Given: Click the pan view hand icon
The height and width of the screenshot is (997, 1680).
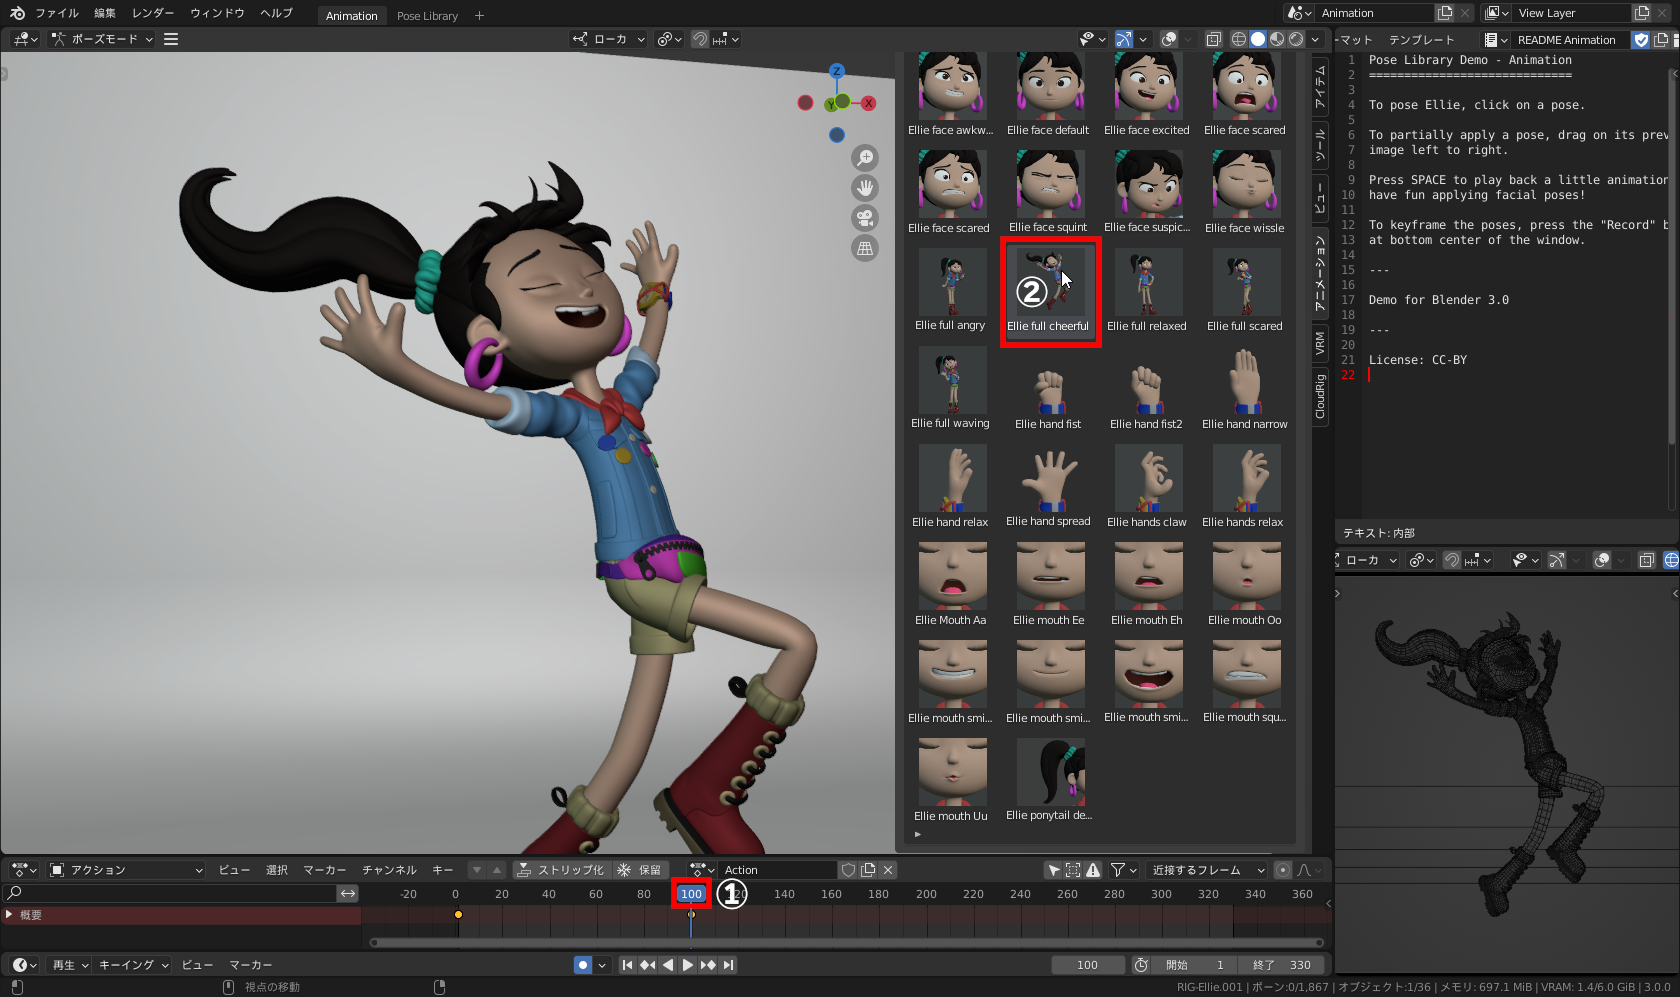Looking at the screenshot, I should pos(865,188).
